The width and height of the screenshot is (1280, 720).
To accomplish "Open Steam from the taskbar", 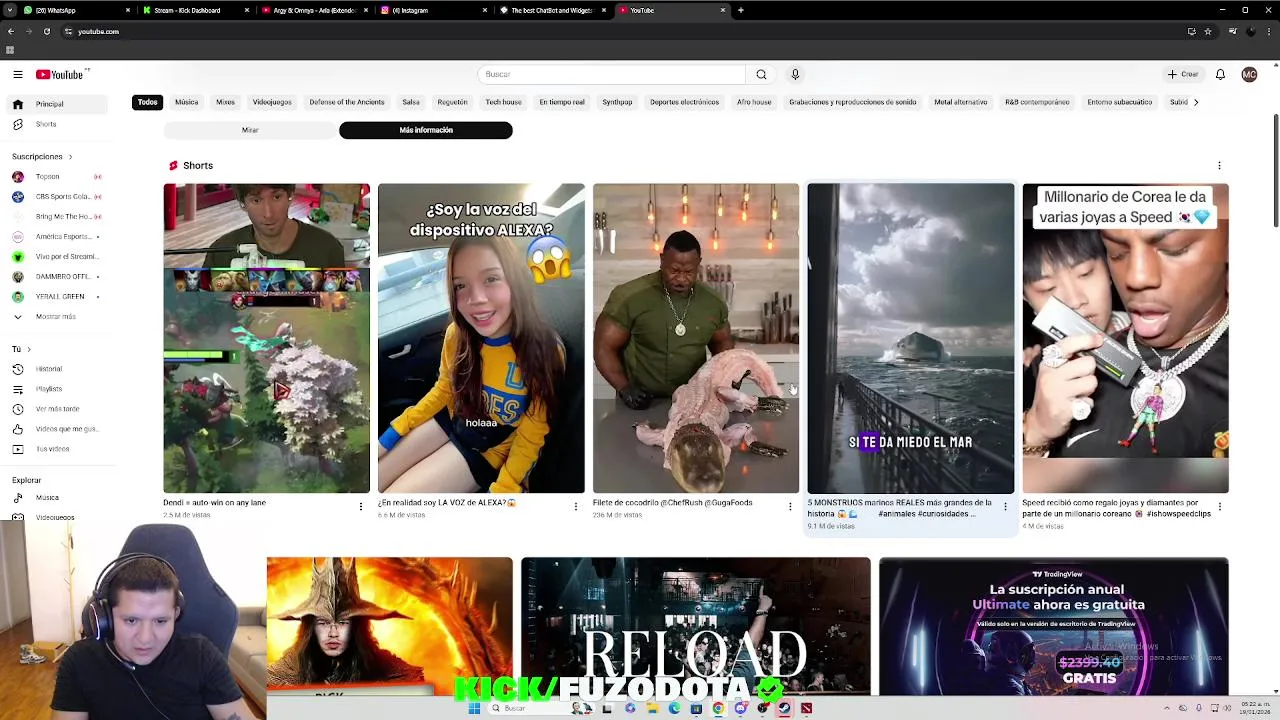I will [784, 708].
